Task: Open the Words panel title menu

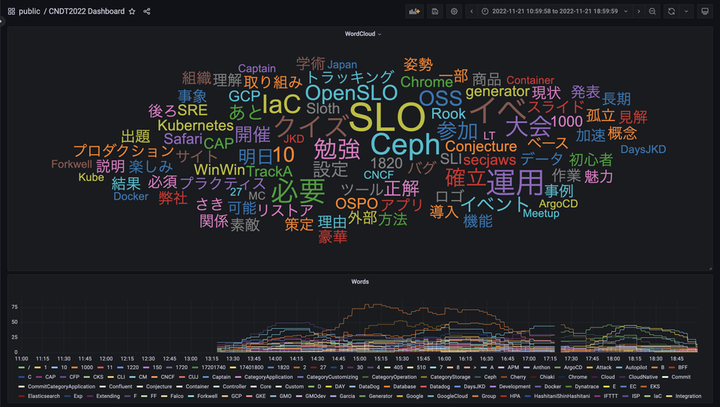Action: [x=358, y=281]
